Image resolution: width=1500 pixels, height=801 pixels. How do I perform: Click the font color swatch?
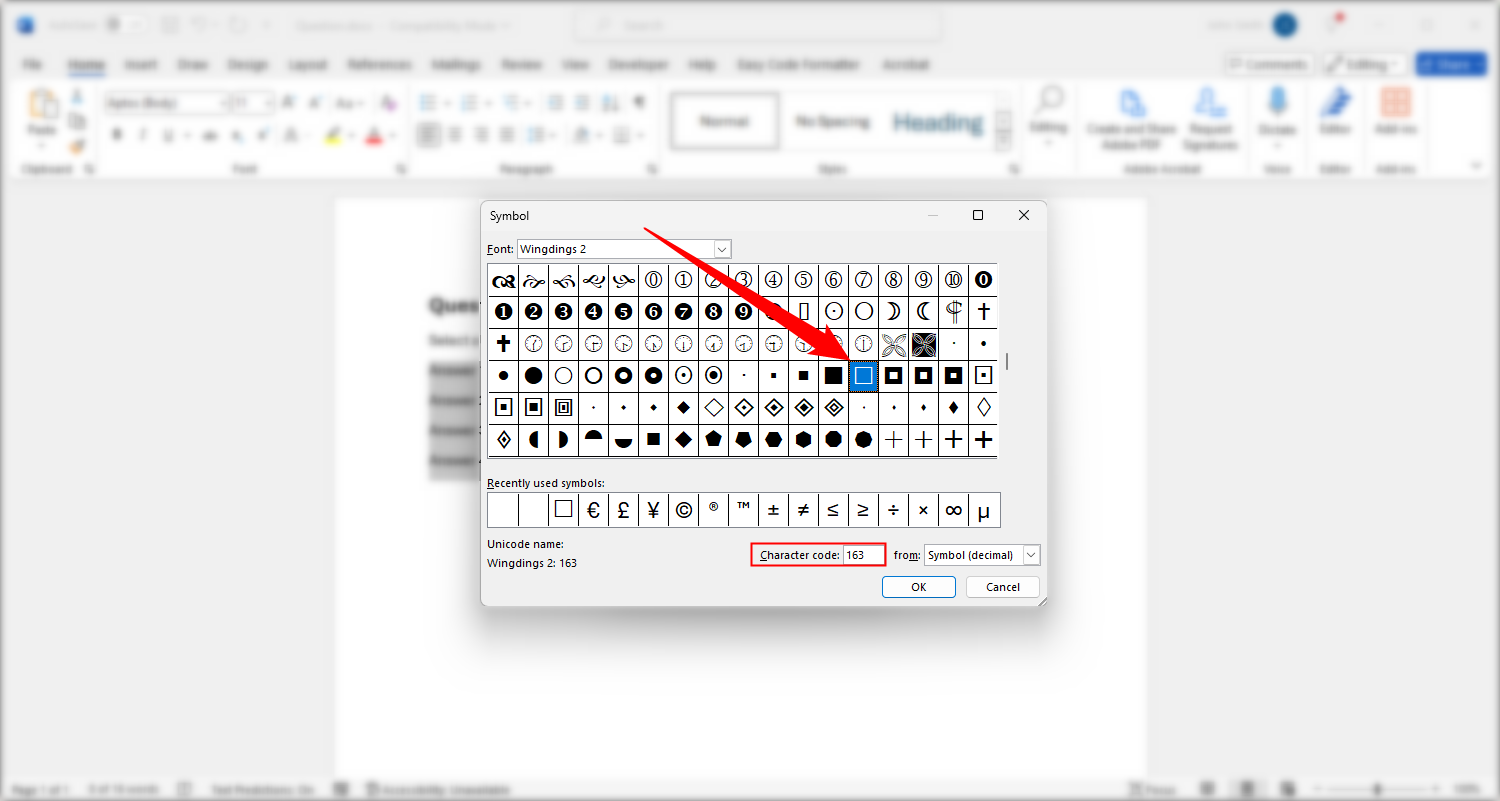(373, 134)
